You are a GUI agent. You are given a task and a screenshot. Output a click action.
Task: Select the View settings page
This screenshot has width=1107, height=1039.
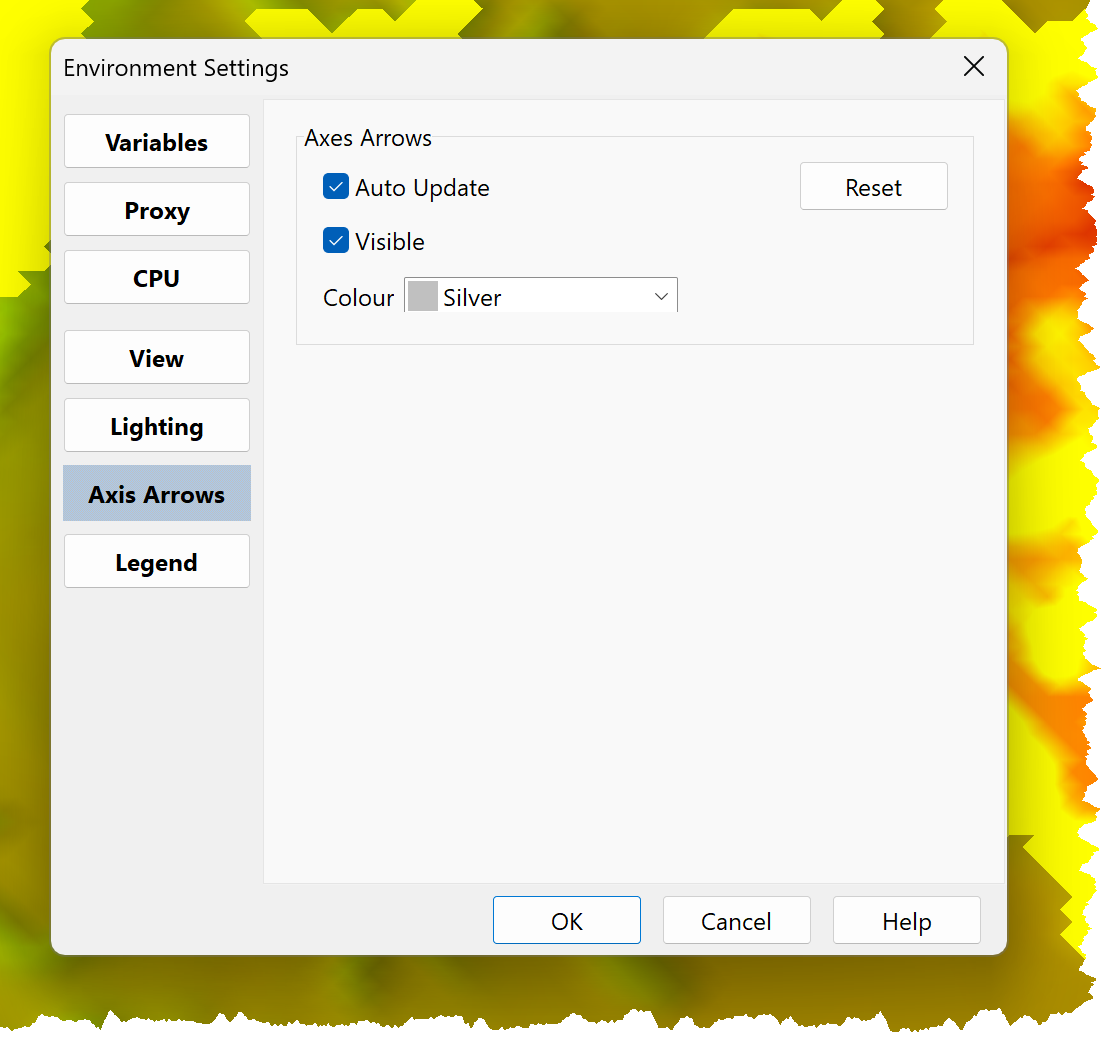coord(157,358)
